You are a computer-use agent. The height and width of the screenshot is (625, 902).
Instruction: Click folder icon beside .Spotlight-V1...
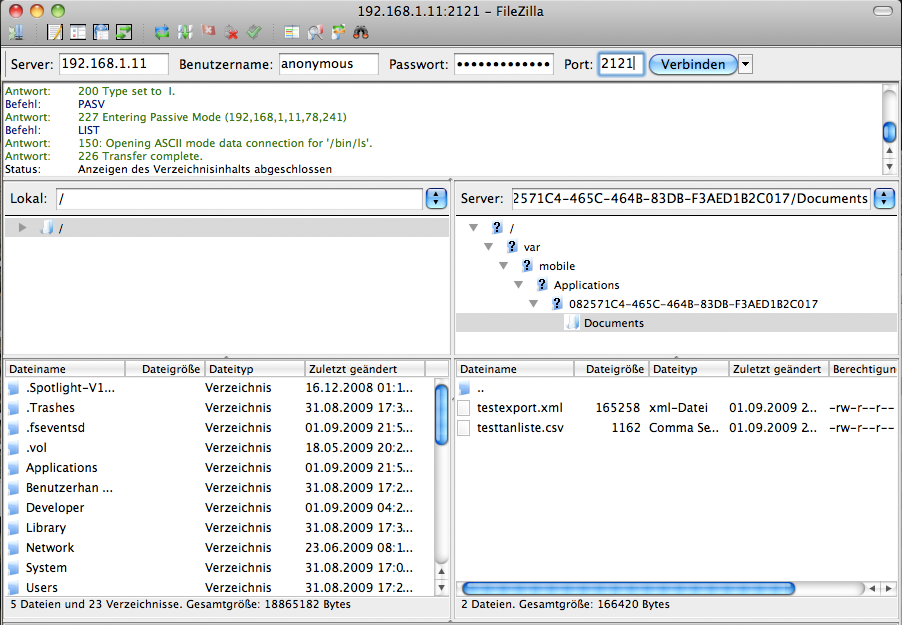[14, 388]
